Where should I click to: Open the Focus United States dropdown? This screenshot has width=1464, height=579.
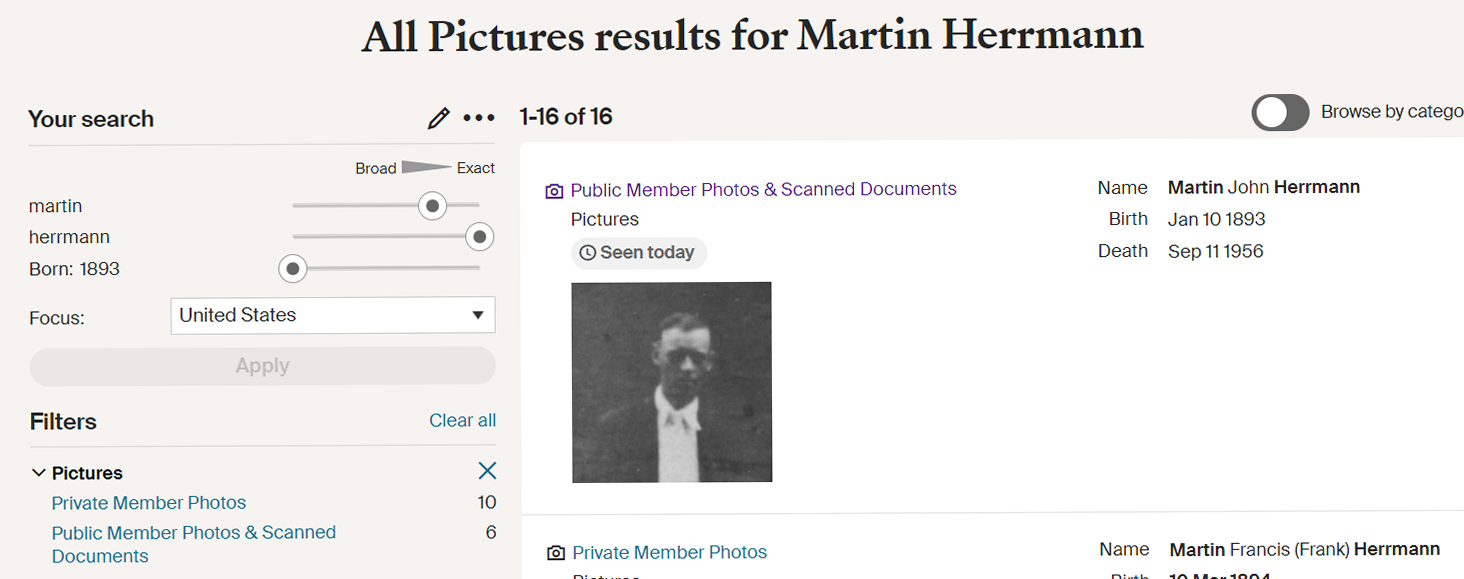tap(333, 315)
